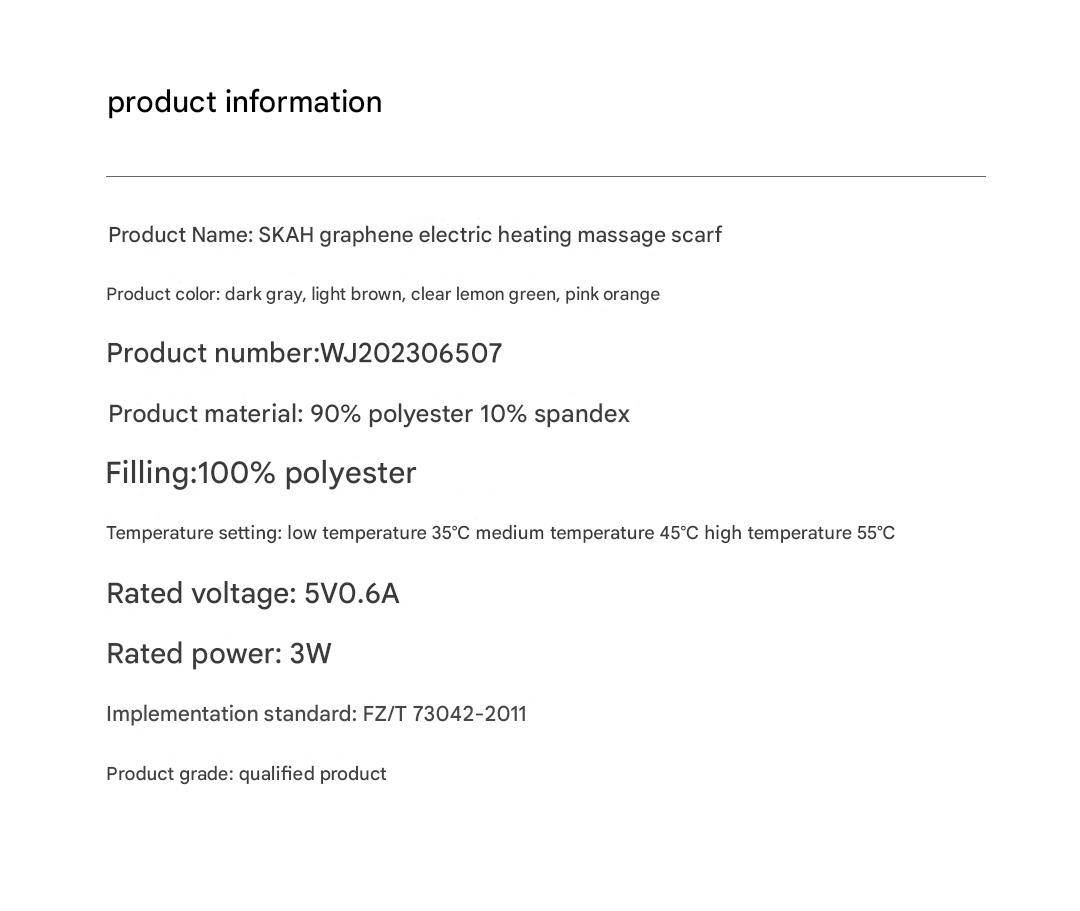
Task: Click the standard code FZ/T 73042-2011
Action: (x=444, y=714)
